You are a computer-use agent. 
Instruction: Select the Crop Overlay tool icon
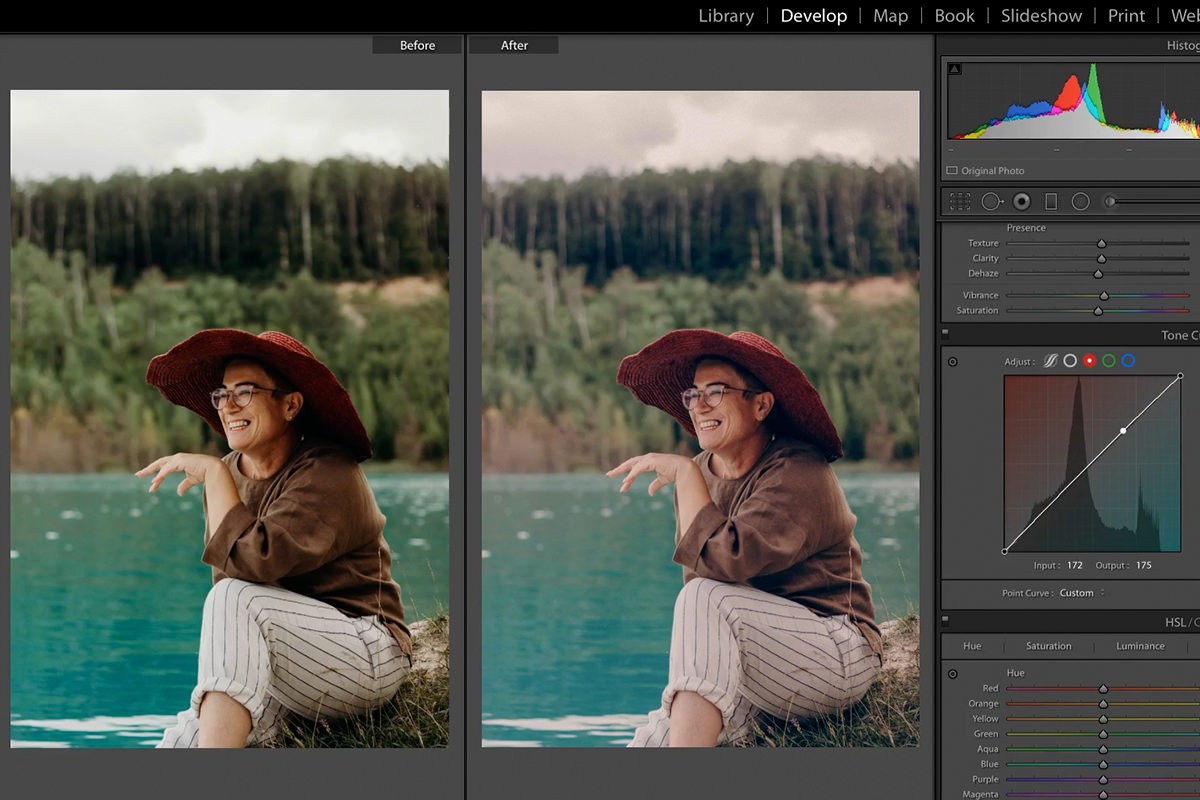(960, 201)
